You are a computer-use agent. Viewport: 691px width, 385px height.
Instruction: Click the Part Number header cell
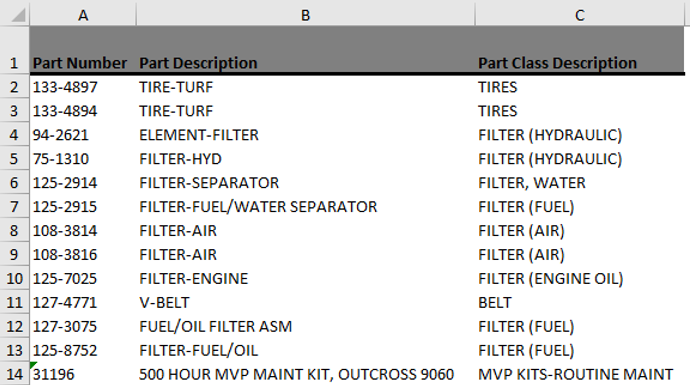click(x=83, y=51)
